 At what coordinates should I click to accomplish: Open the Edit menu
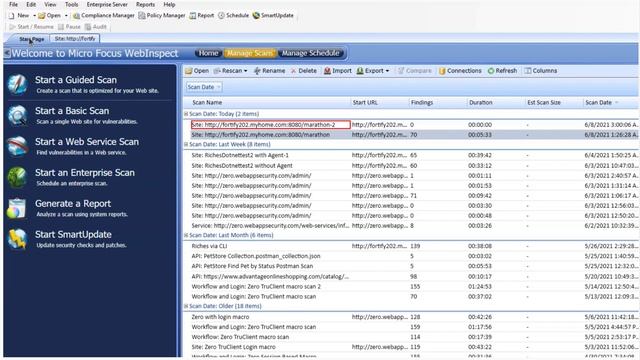[x=31, y=4]
